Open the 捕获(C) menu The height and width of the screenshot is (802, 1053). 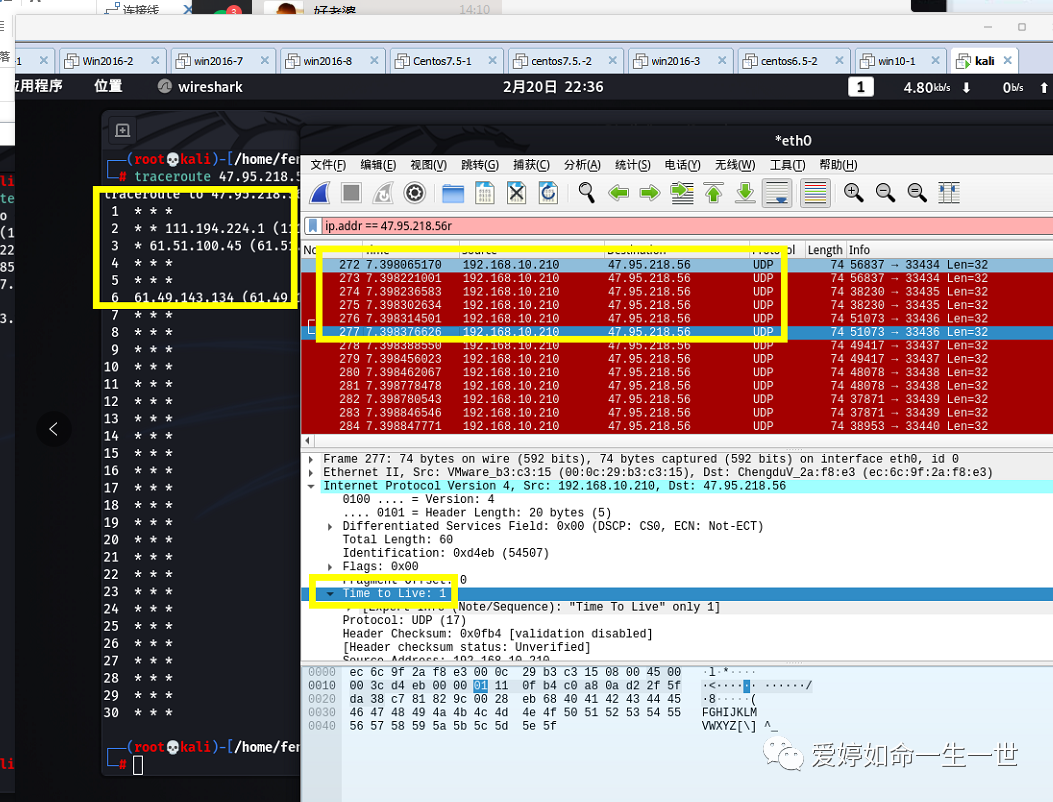tap(531, 165)
